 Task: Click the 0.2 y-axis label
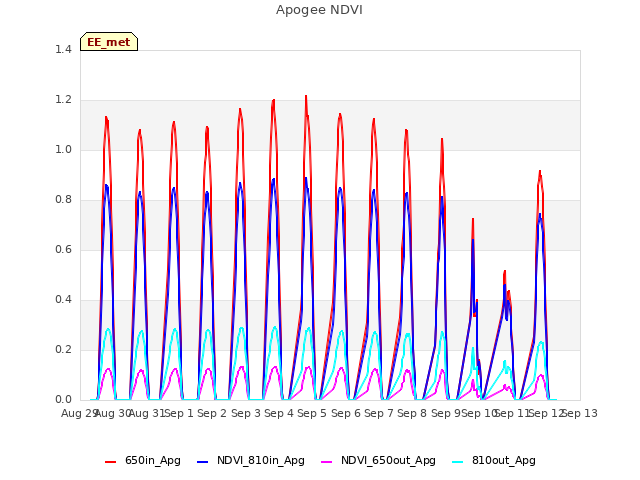63,350
